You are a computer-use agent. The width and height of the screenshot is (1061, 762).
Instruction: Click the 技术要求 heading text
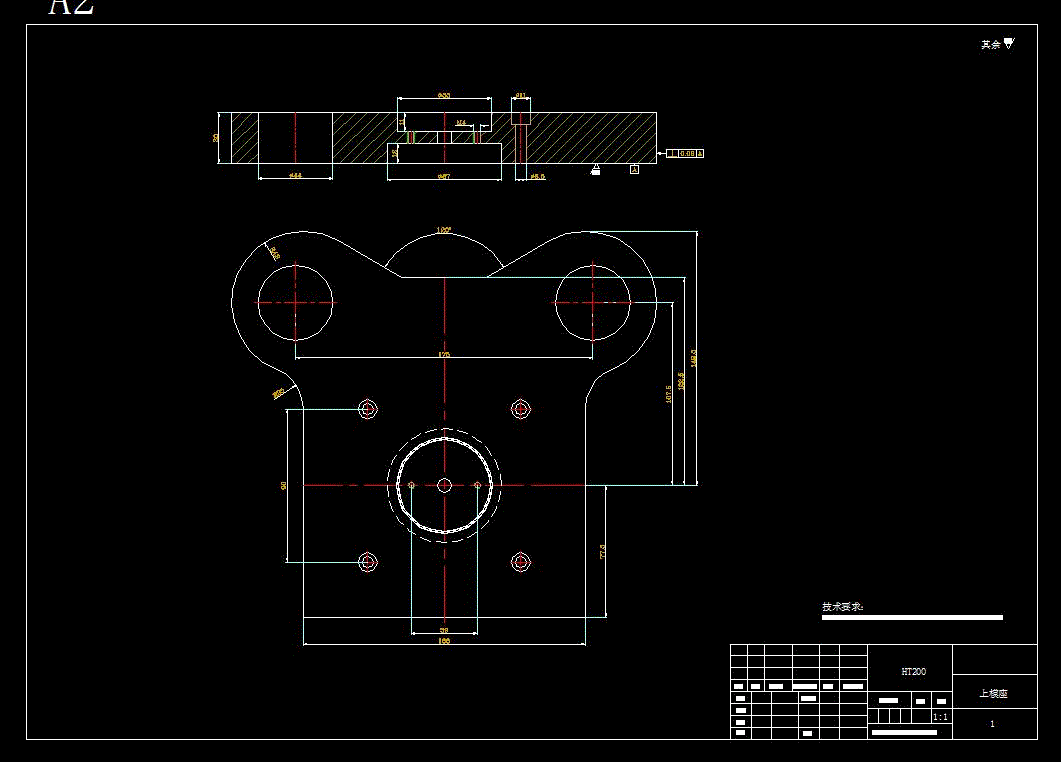click(842, 606)
